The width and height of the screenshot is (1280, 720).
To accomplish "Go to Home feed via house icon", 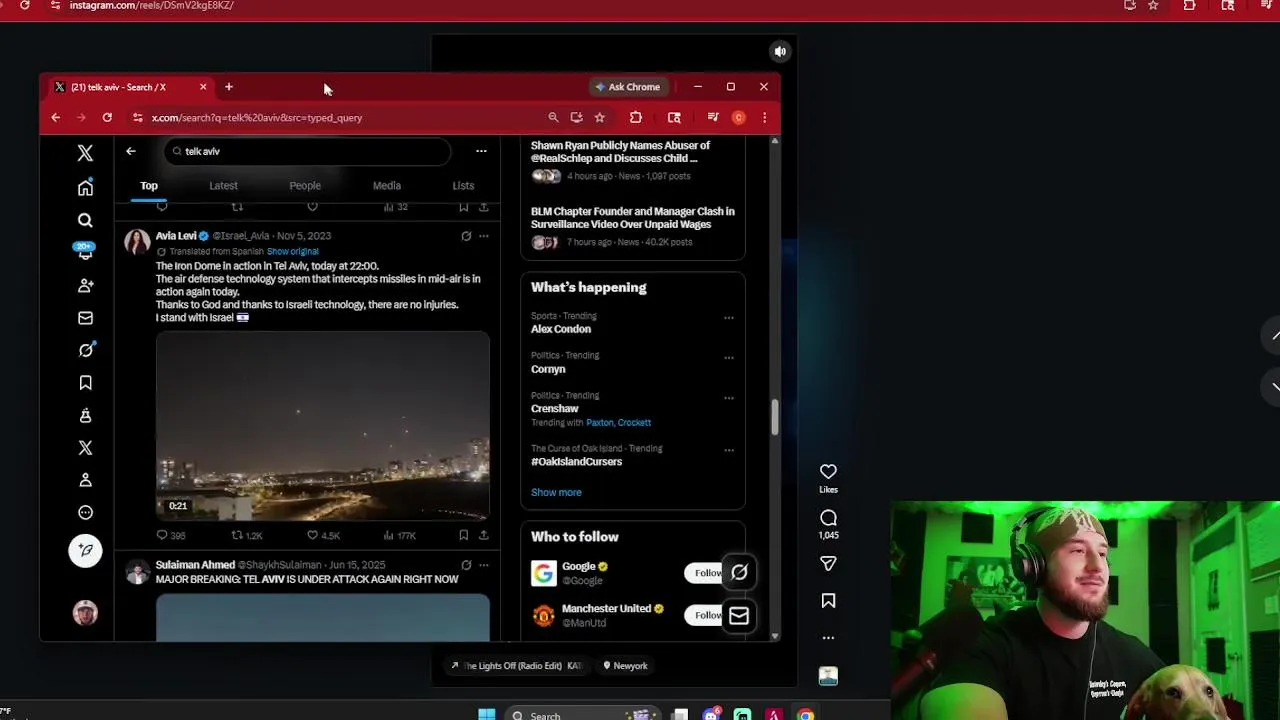I will 85,187.
